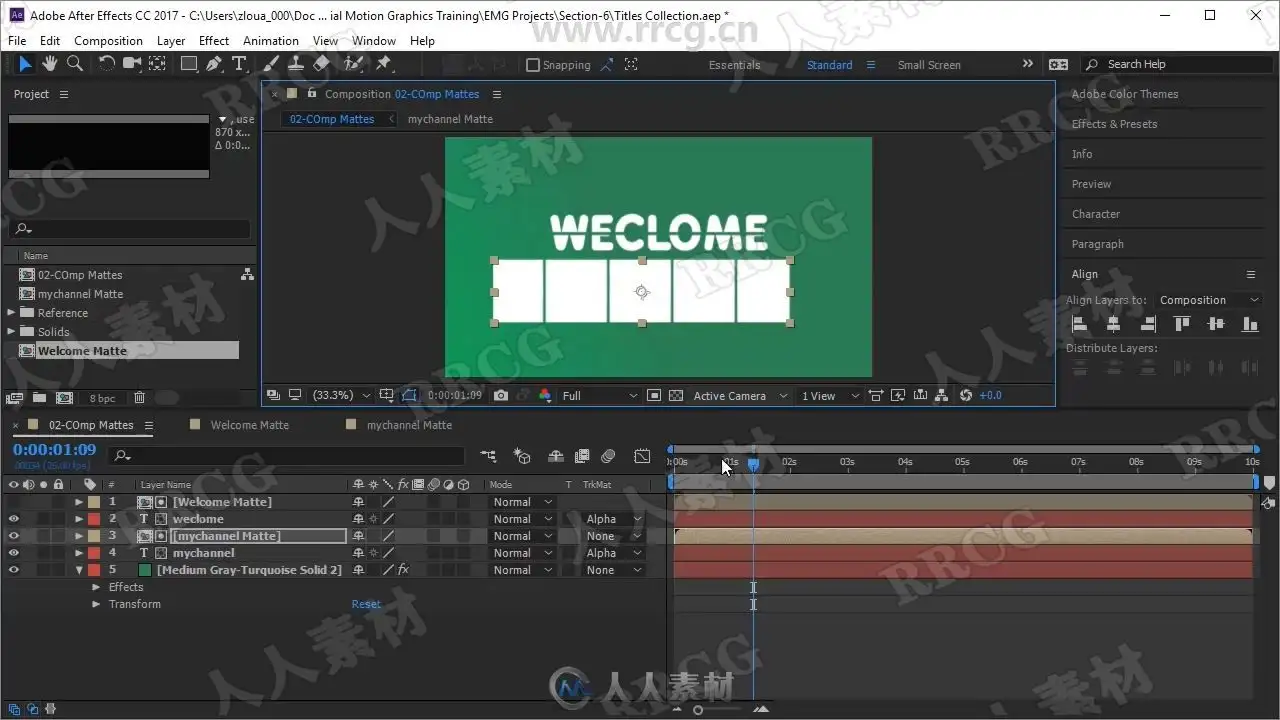Select the Rotation tool
Viewport: 1280px width, 720px height.
click(107, 64)
